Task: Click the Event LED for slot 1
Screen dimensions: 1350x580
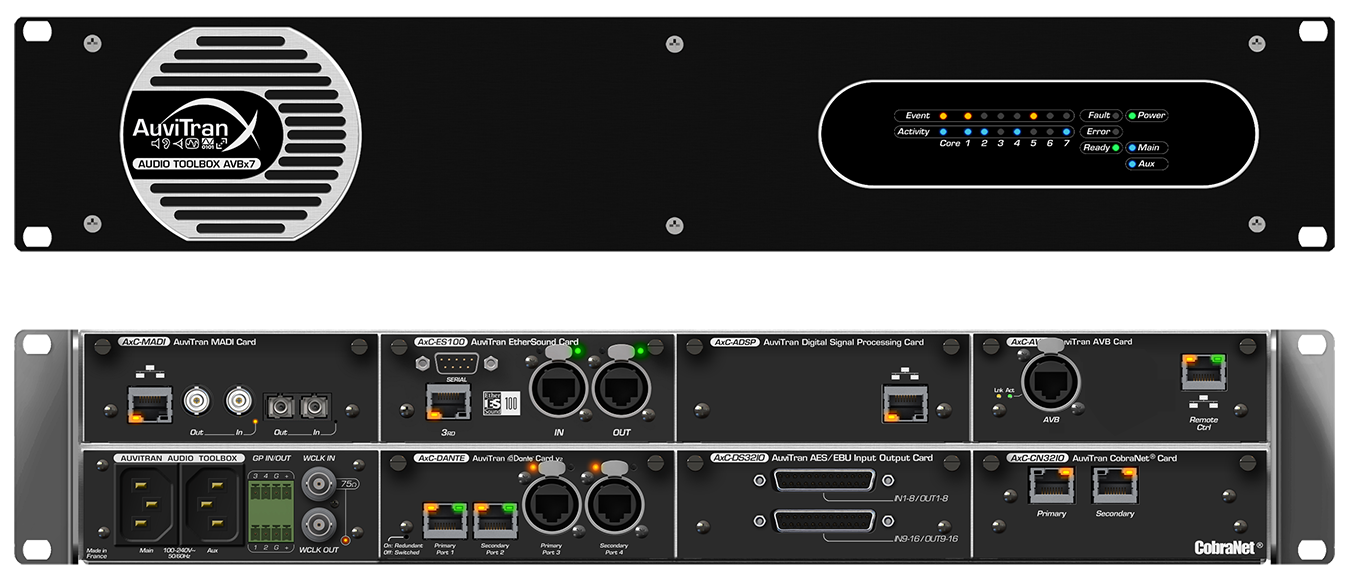Action: pyautogui.click(x=967, y=116)
